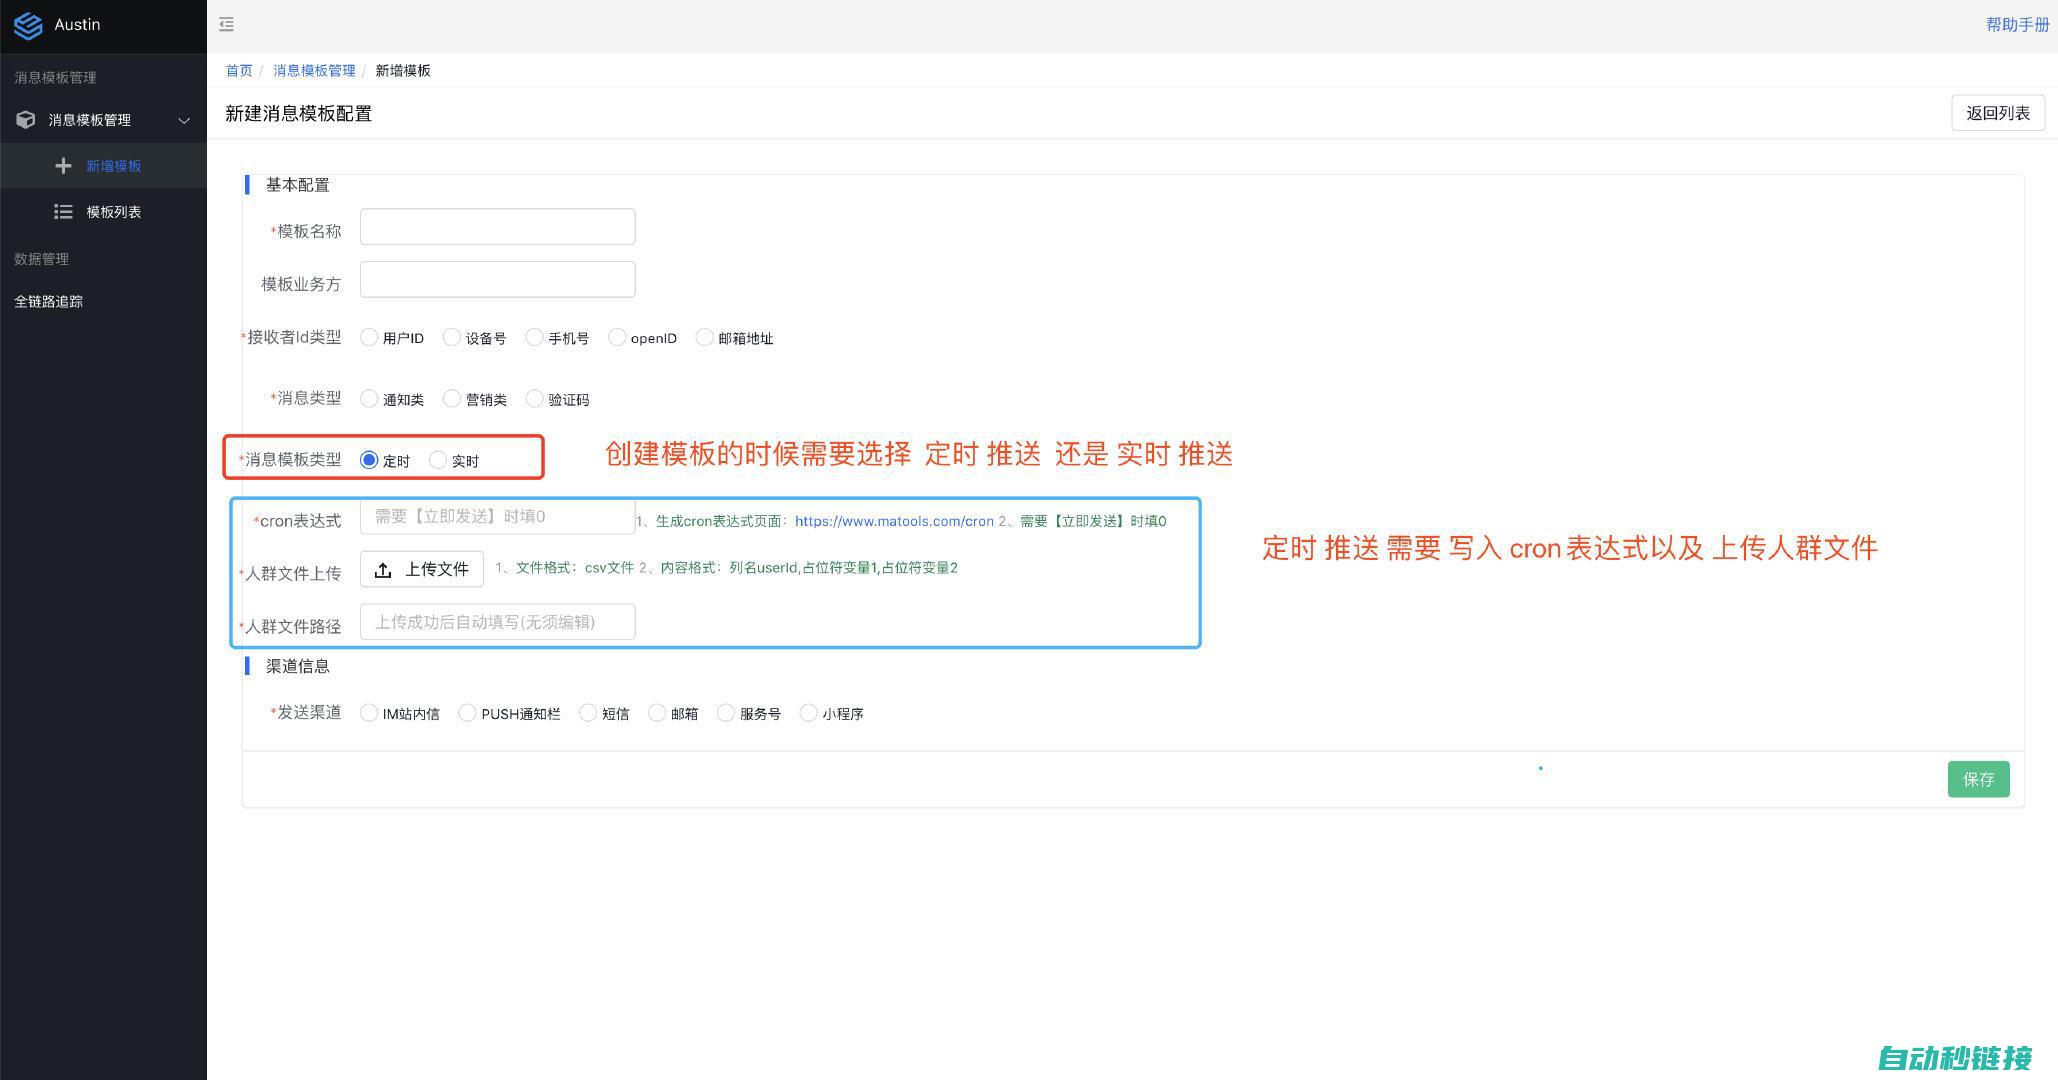Focus the cron表达式 input field
The height and width of the screenshot is (1080, 2058).
[497, 516]
